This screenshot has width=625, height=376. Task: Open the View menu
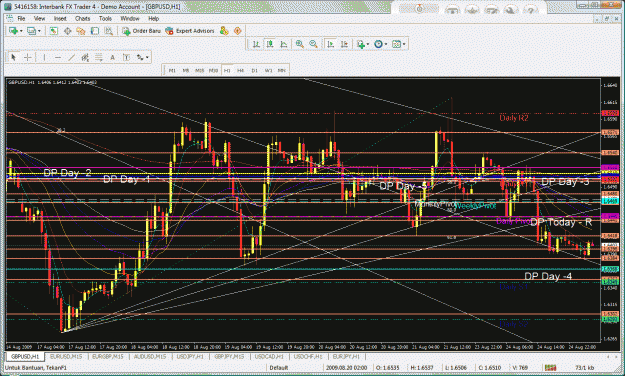(x=39, y=18)
